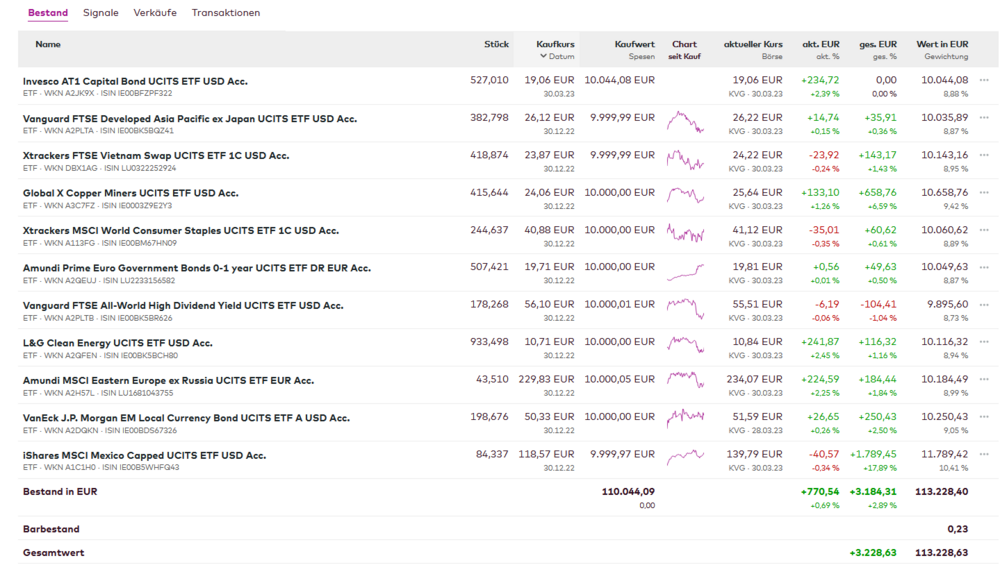The width and height of the screenshot is (1000, 565).
Task: Open ellipsis menu for VanEck EM Local Currency Bond
Action: point(984,417)
